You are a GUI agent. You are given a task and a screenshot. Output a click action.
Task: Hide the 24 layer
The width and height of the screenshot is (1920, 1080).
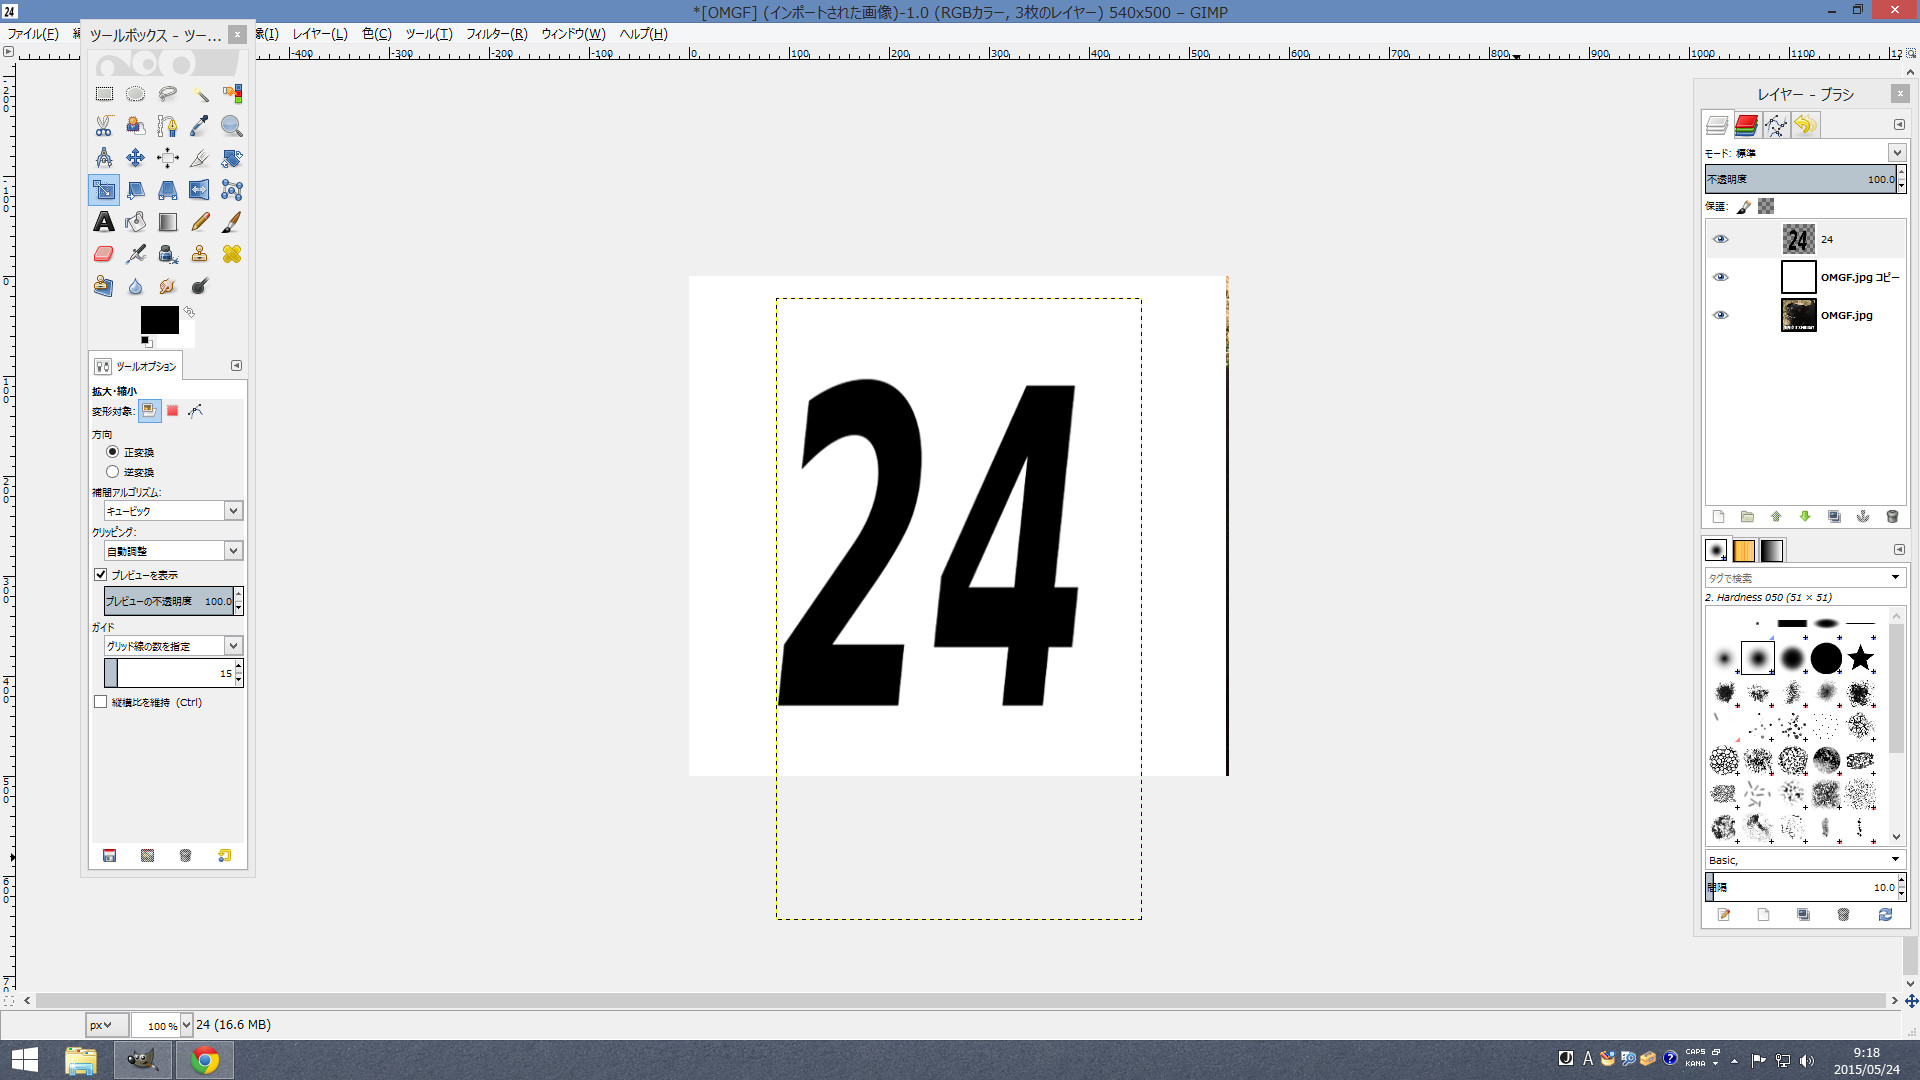(1720, 239)
